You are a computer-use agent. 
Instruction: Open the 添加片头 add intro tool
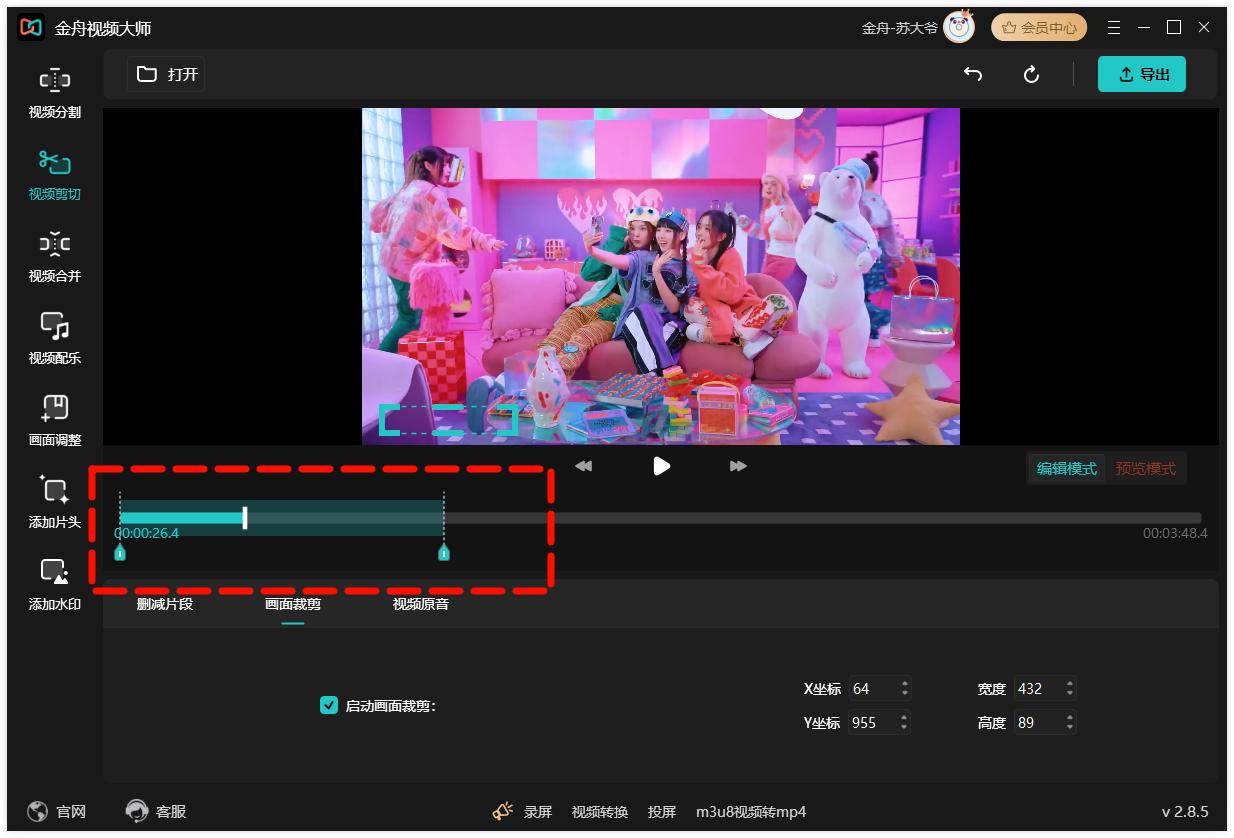(55, 503)
